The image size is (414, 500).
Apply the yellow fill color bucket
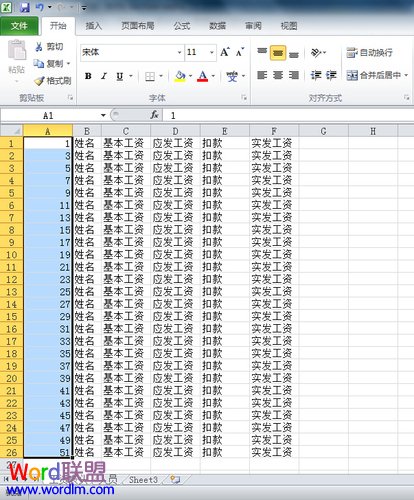tap(180, 77)
